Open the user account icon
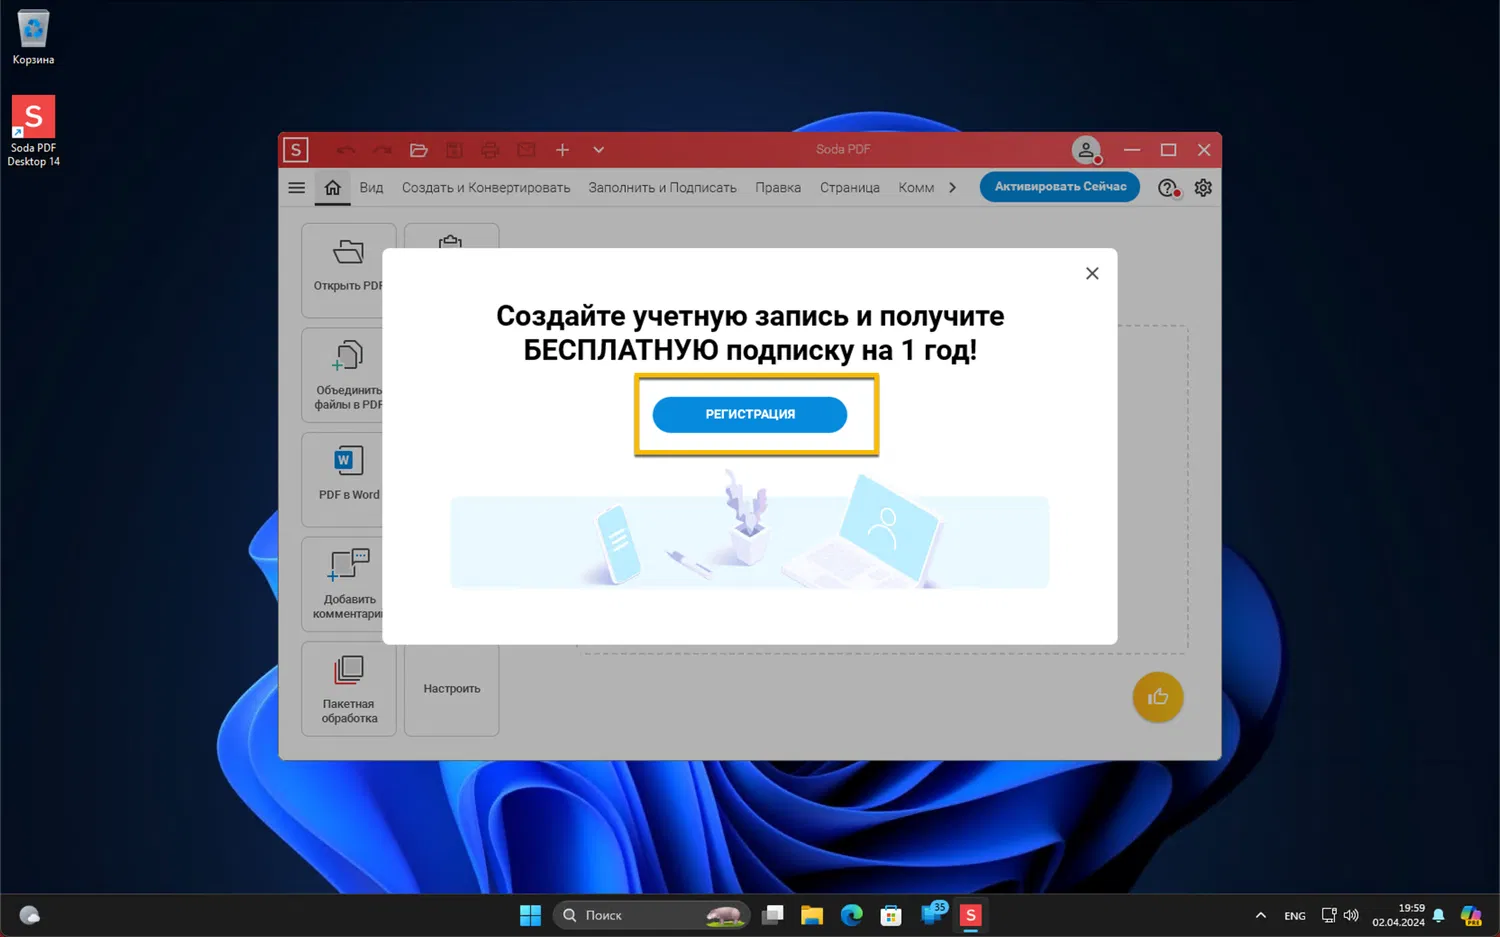 (1086, 149)
